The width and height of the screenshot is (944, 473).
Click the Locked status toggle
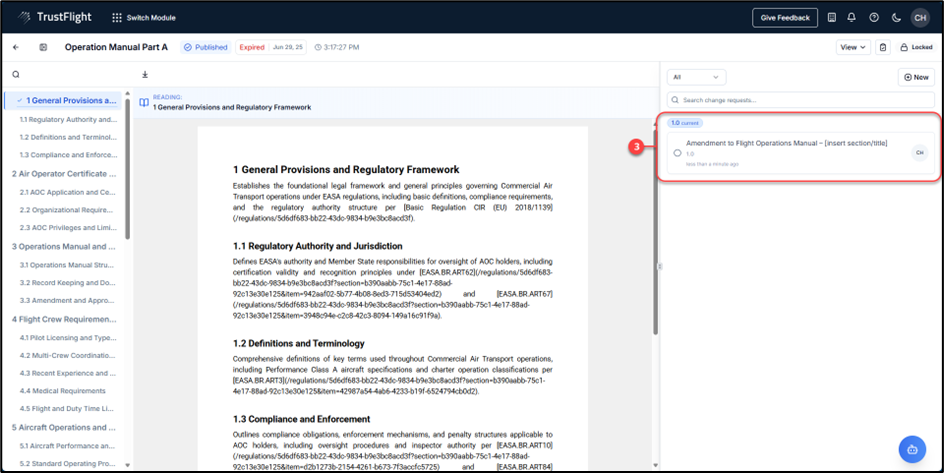(x=915, y=47)
